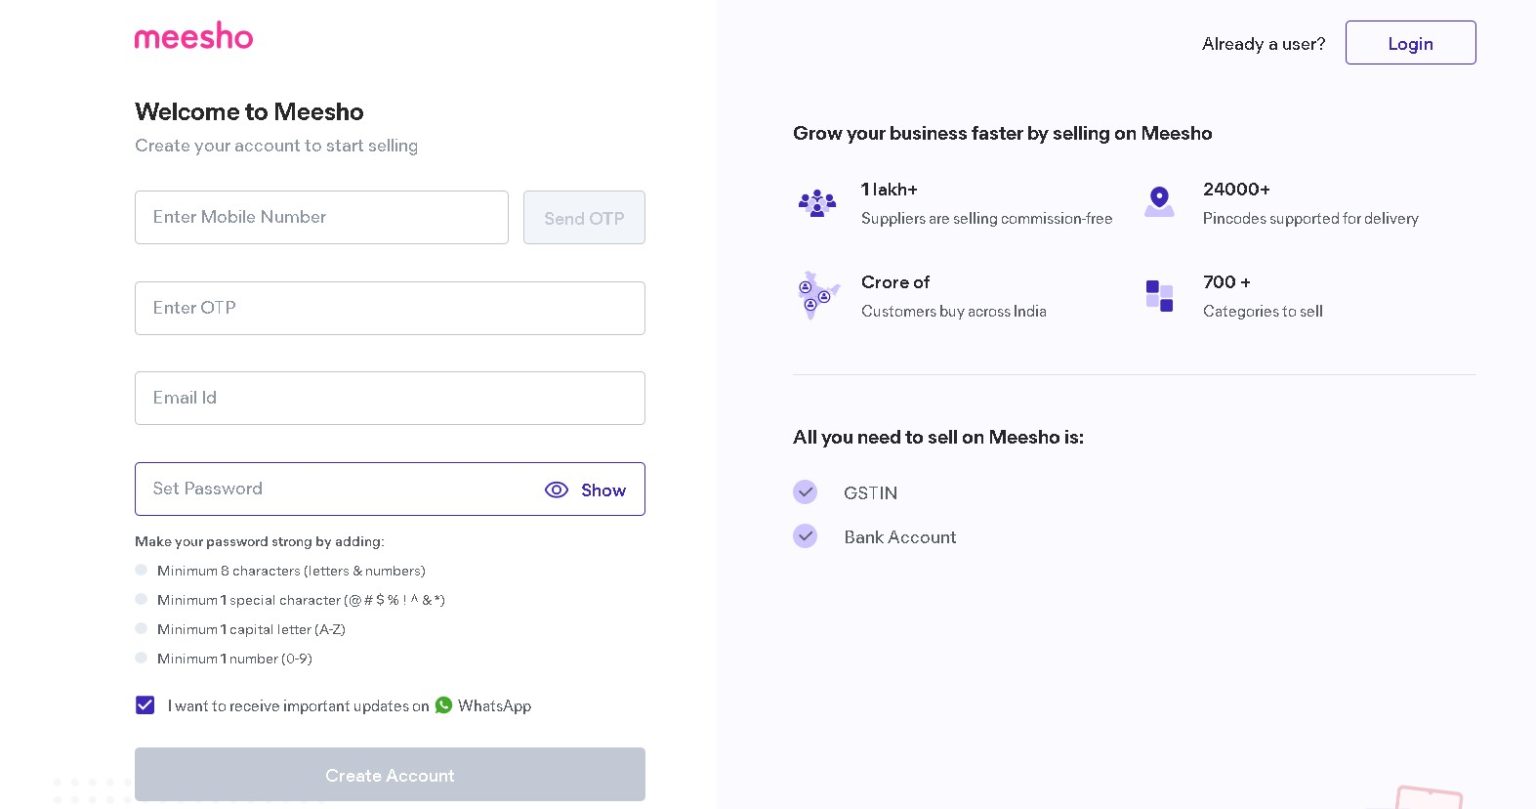Click Show to reveal the password

pyautogui.click(x=602, y=490)
